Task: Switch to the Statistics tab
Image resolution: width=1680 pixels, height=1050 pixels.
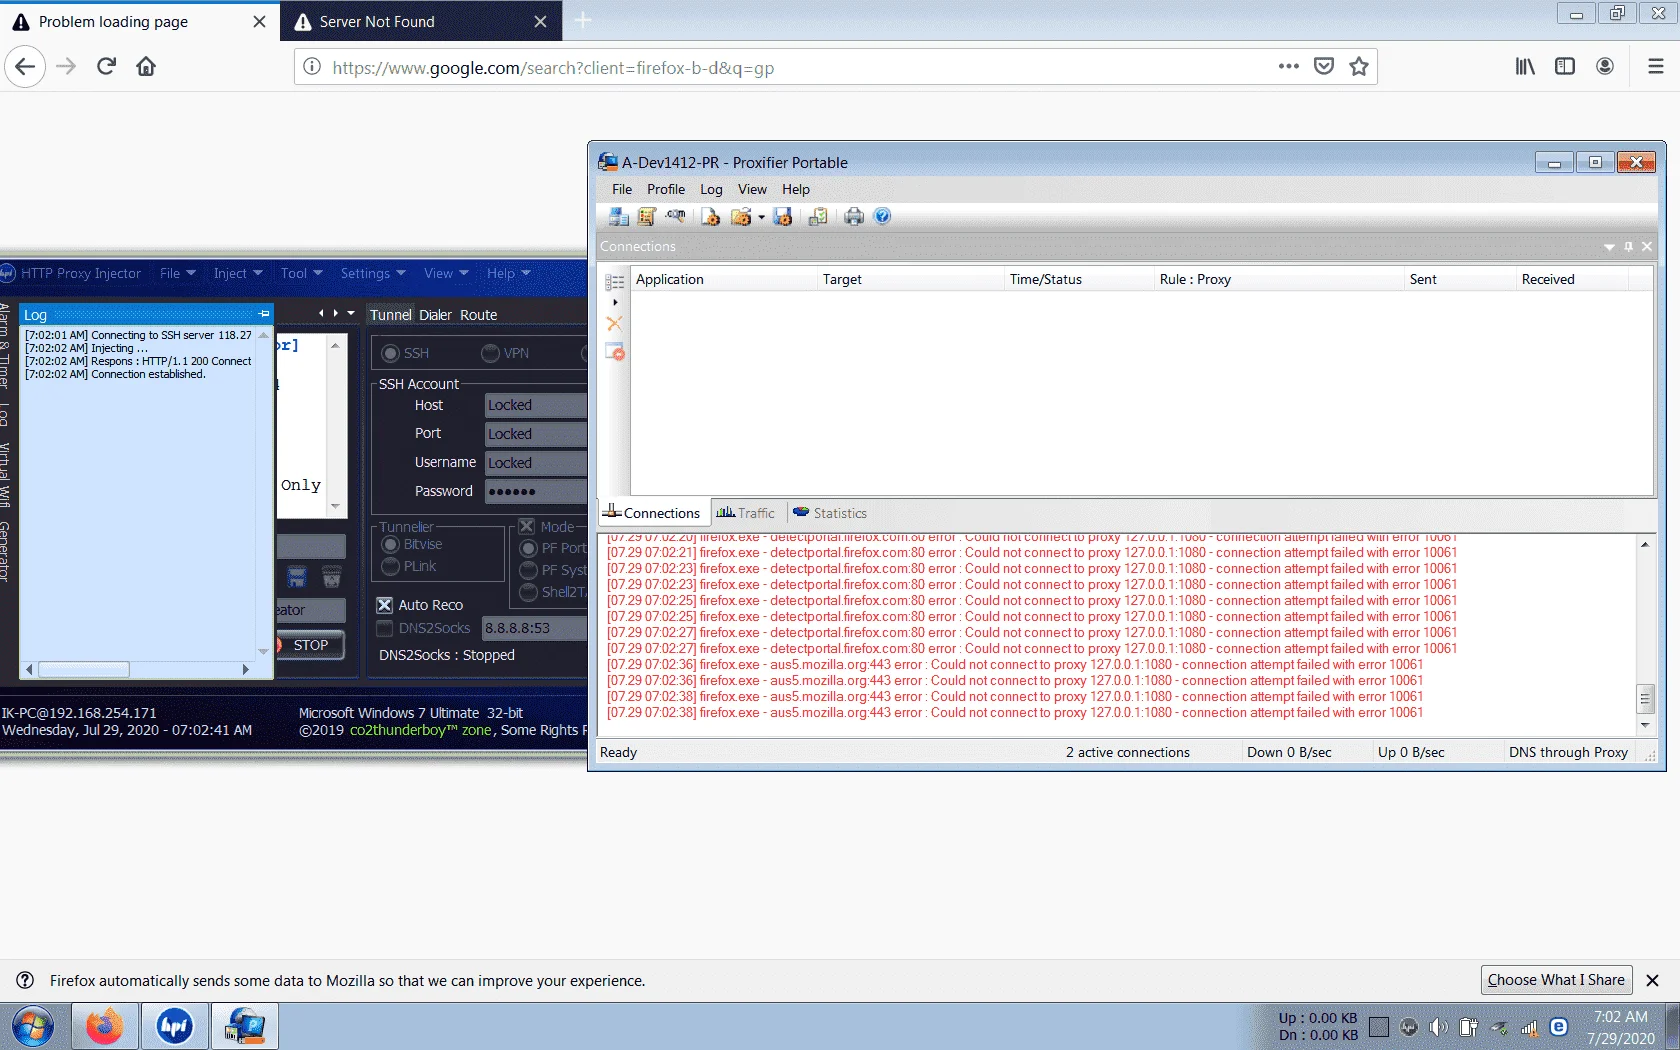Action: [x=830, y=513]
